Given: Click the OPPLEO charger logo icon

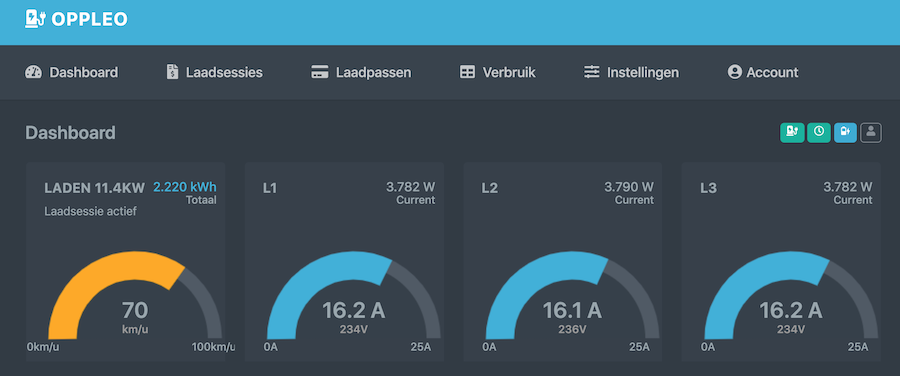Looking at the screenshot, I should pyautogui.click(x=34, y=19).
